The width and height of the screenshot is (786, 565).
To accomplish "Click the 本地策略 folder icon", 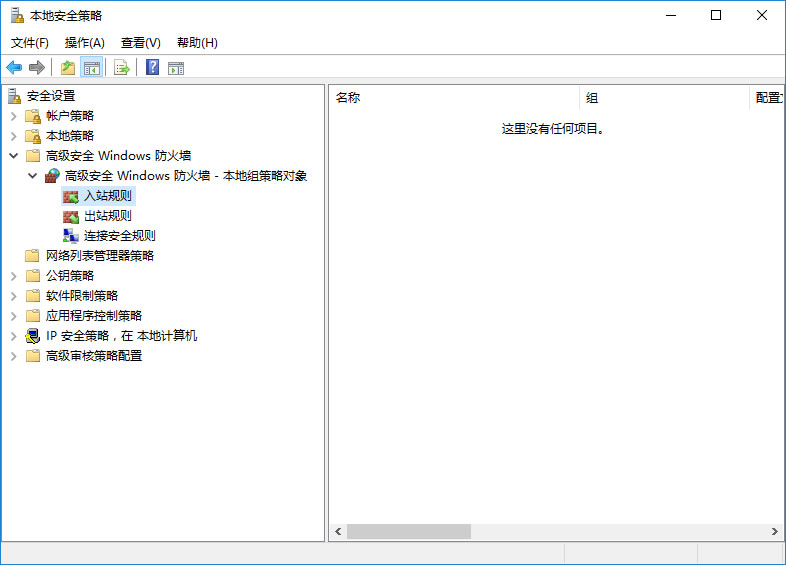I will [x=33, y=136].
